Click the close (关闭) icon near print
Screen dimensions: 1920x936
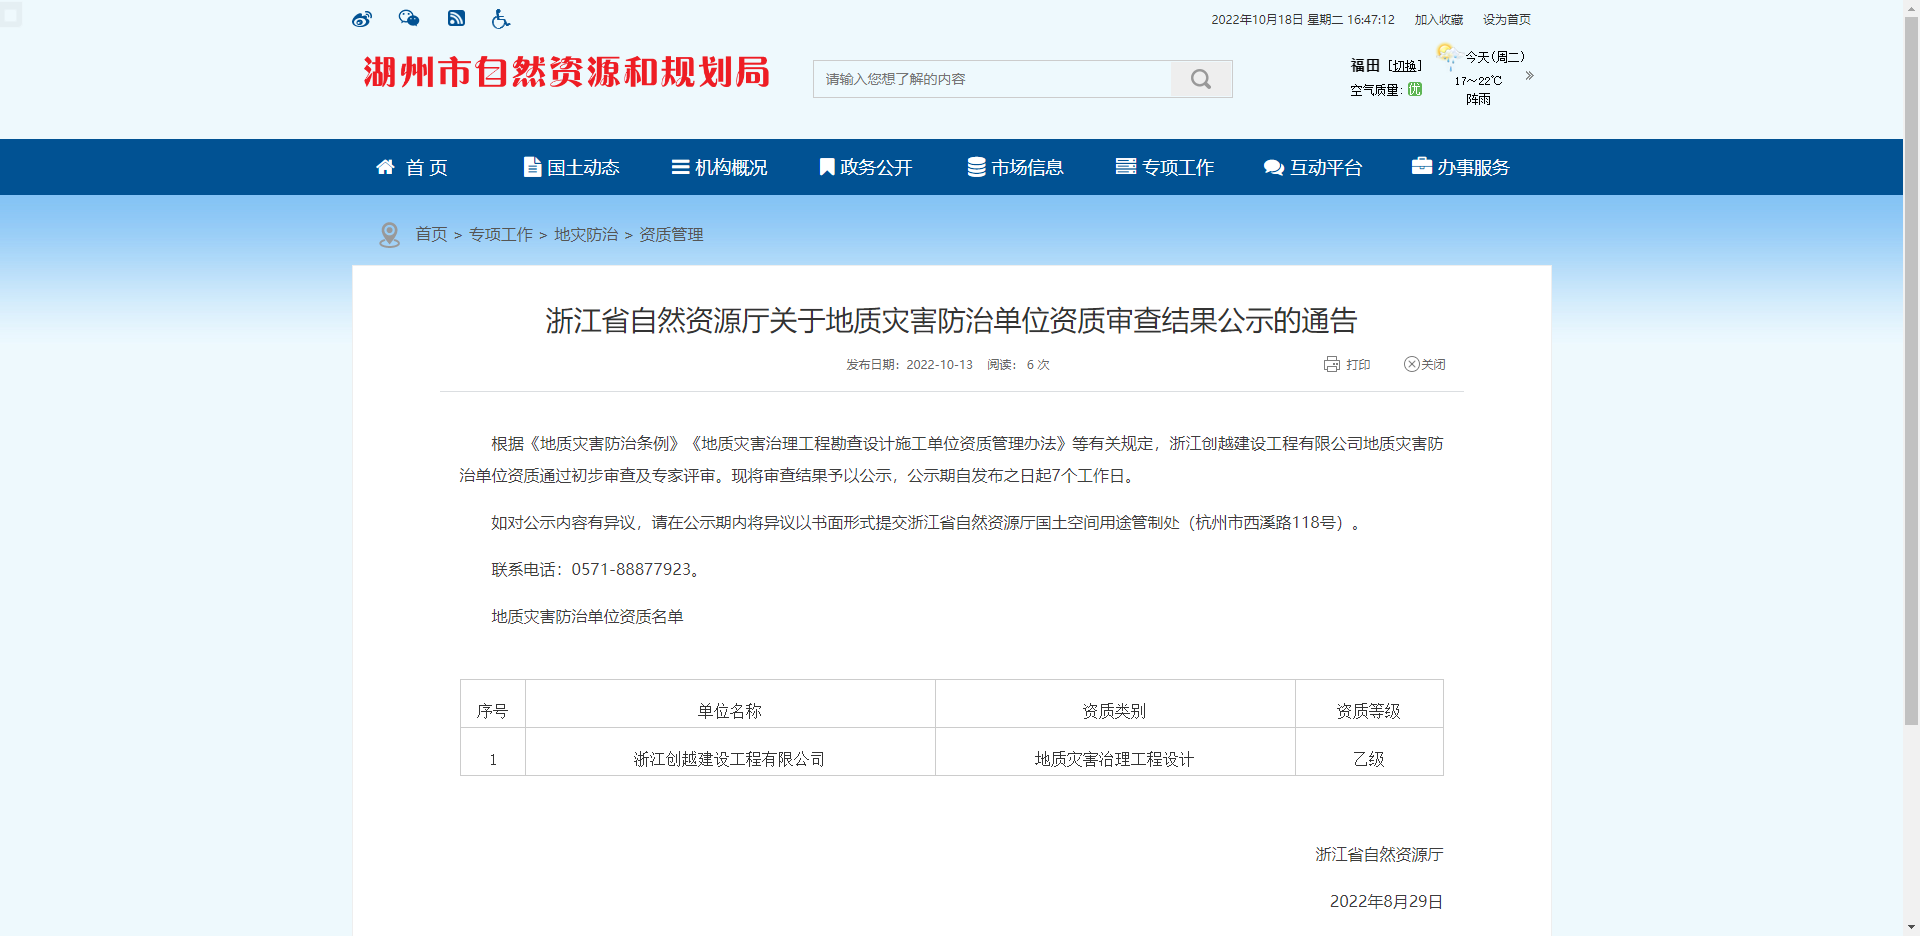[1411, 364]
